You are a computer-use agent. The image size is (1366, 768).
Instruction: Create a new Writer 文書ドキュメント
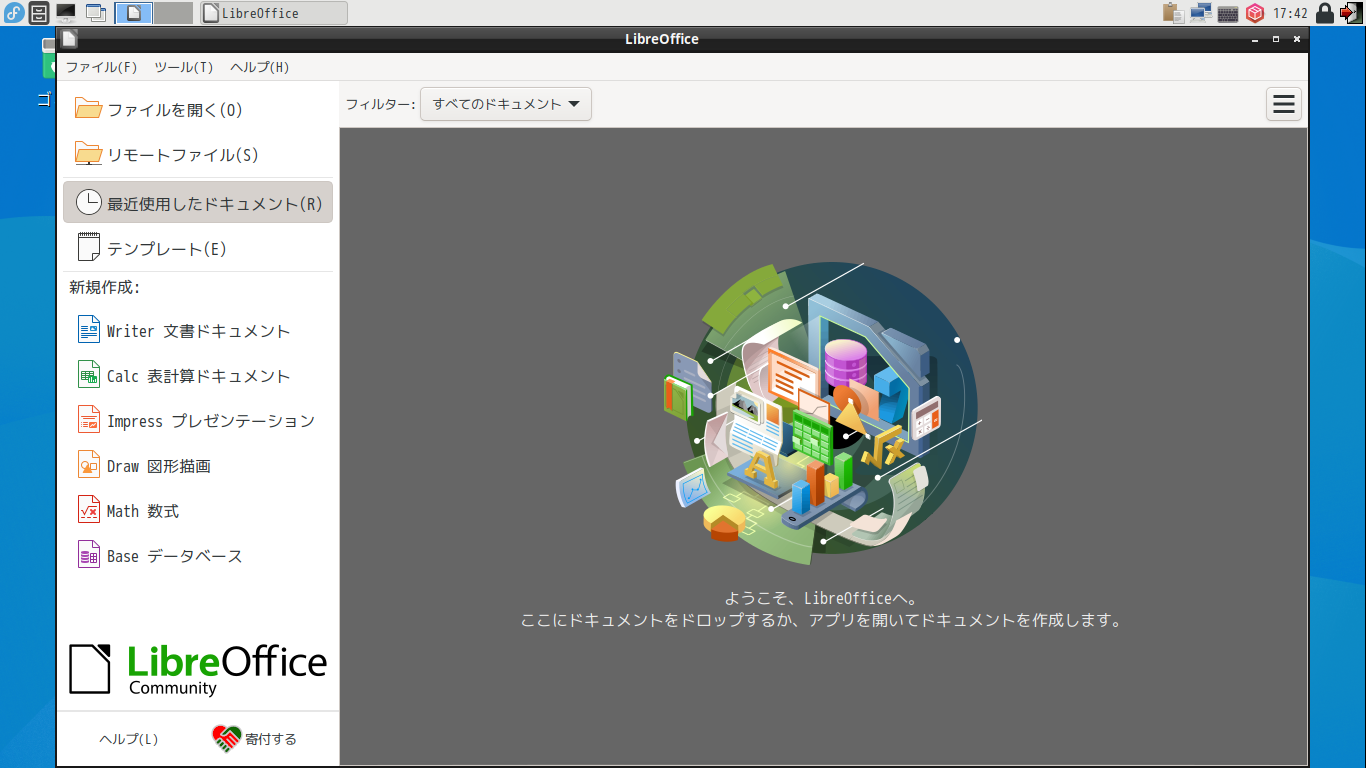point(198,331)
